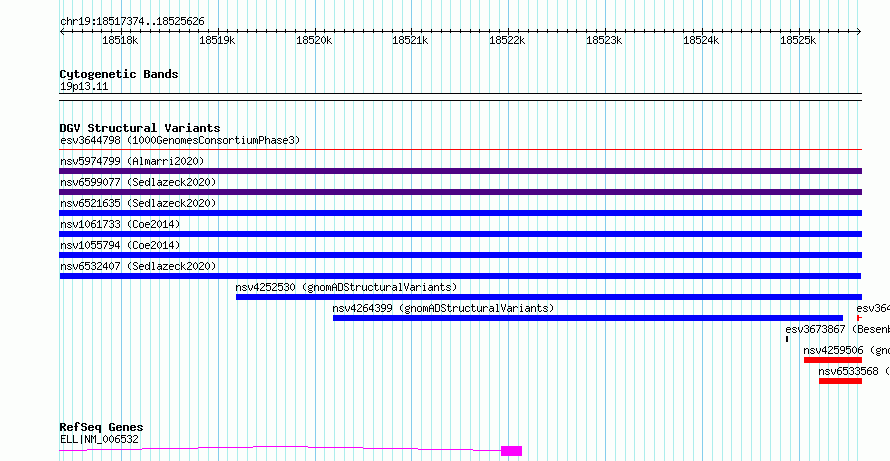Click the blue nsv1055794 variant bar
The width and height of the screenshot is (890, 461).
pyautogui.click(x=460, y=255)
